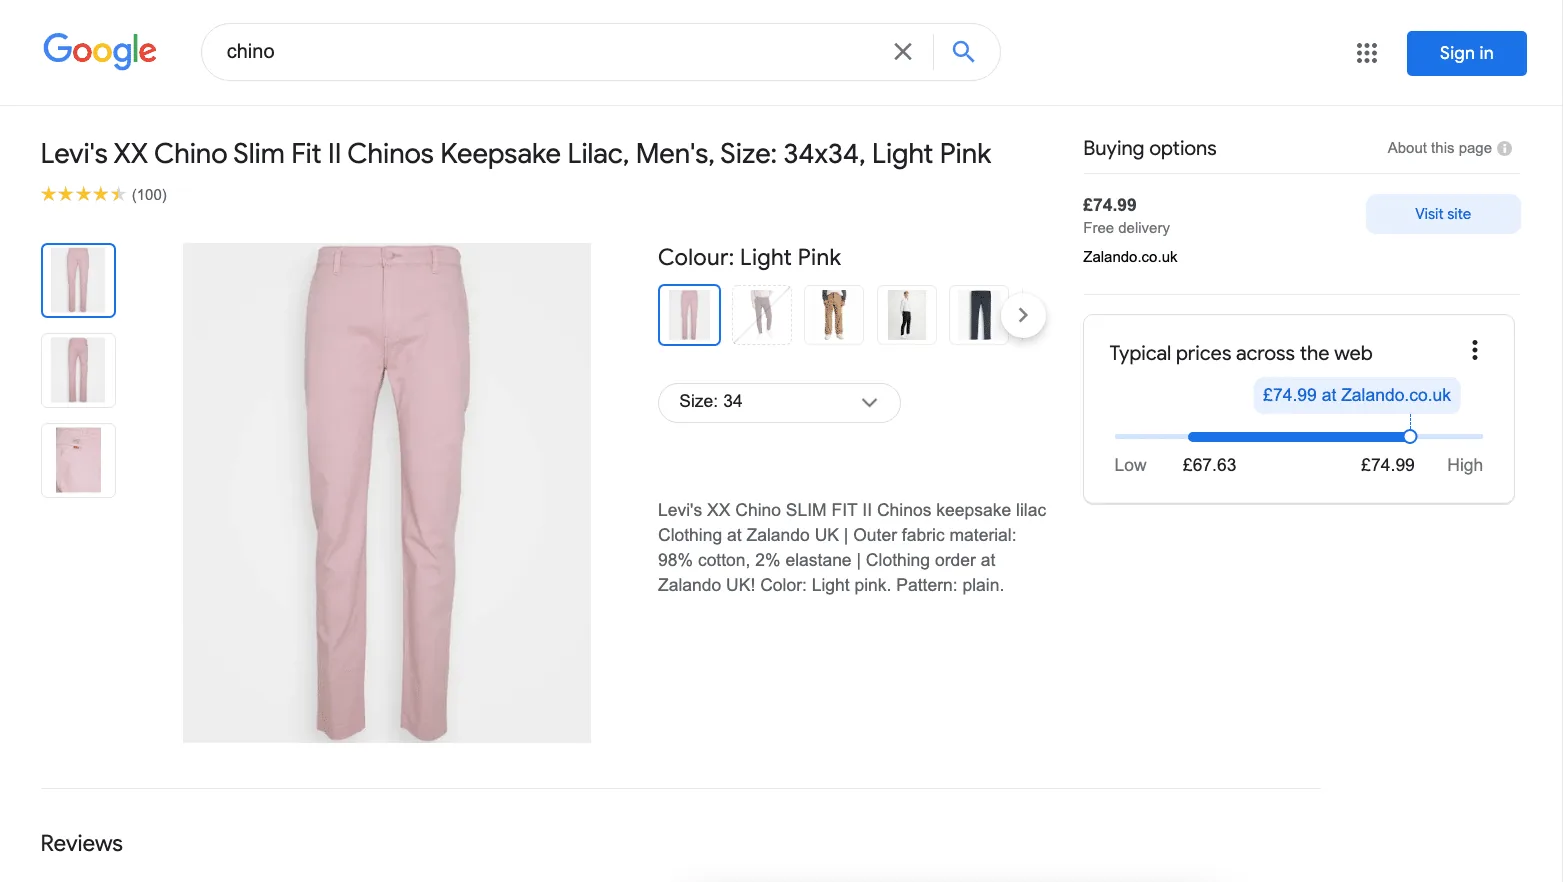
Task: Click the star rating for the chinos
Action: 84,193
